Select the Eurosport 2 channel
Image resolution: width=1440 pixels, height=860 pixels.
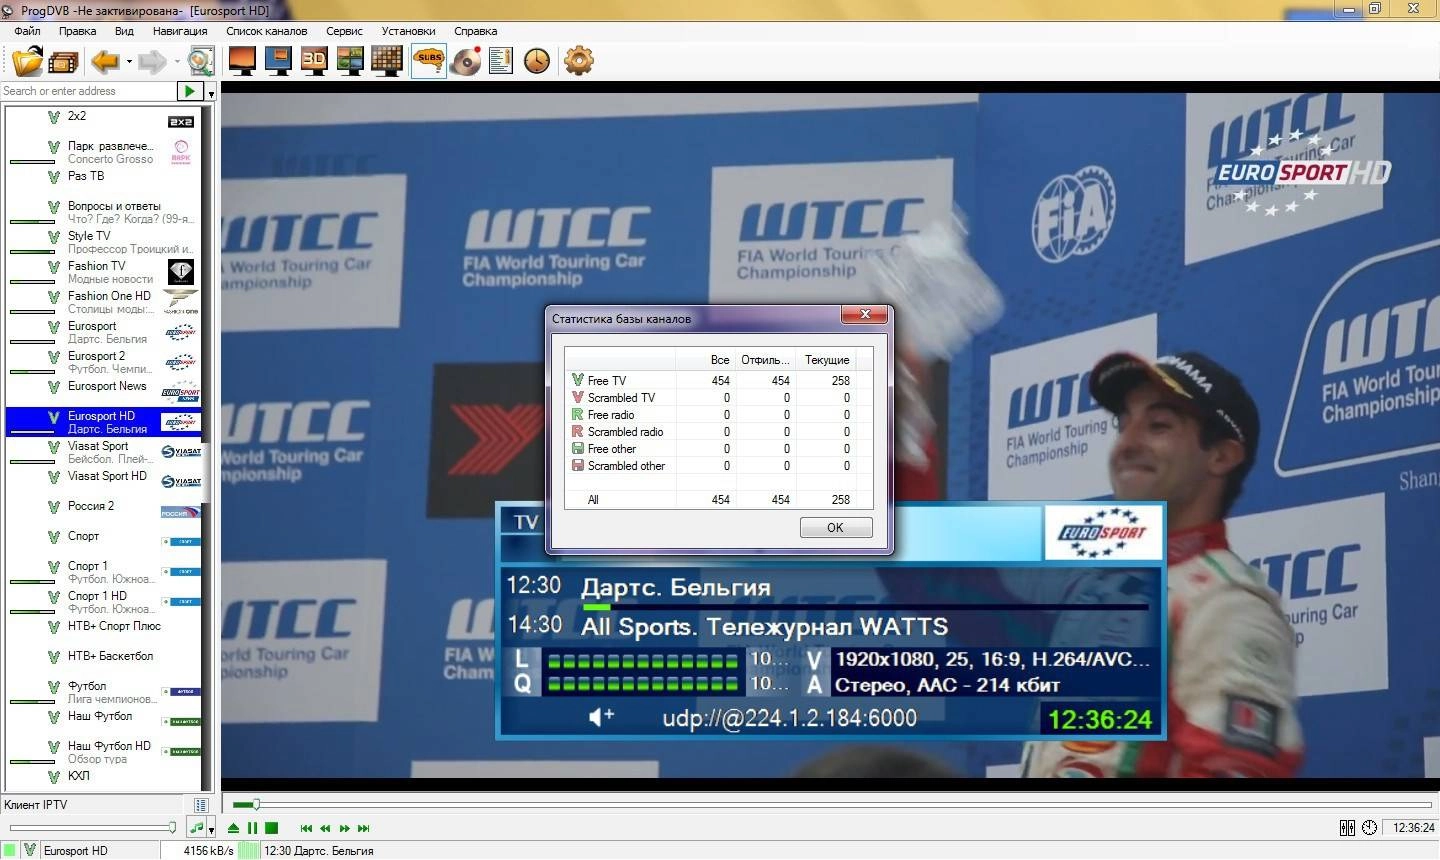point(104,362)
